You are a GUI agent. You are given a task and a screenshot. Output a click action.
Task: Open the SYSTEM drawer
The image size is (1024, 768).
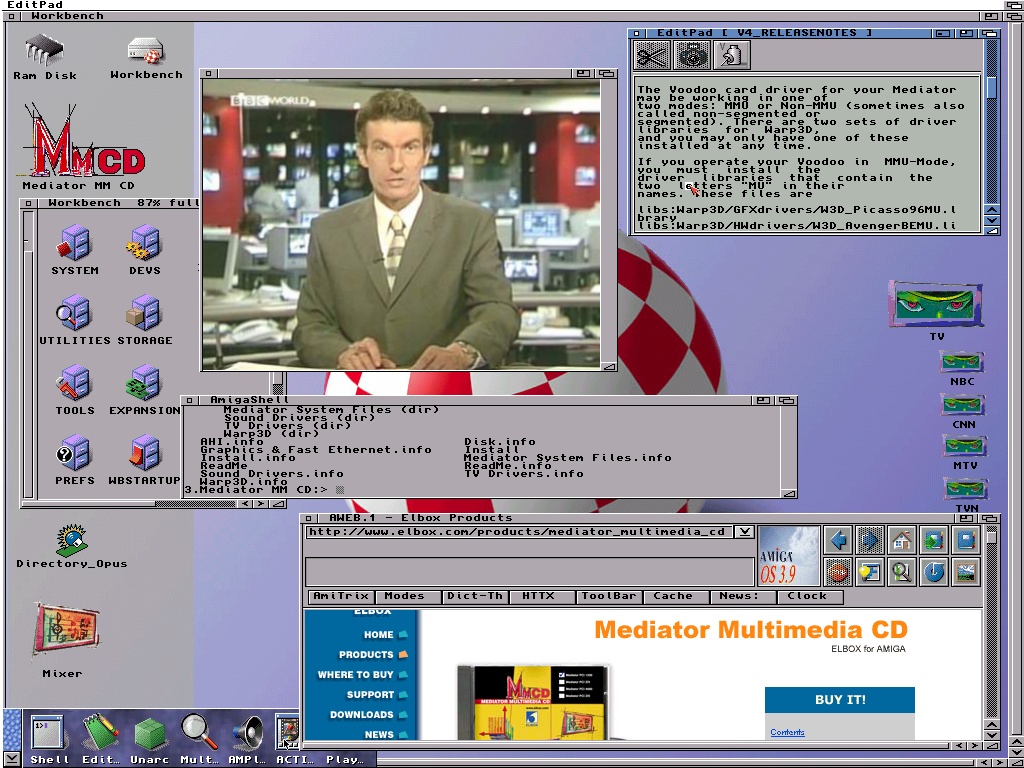point(74,242)
